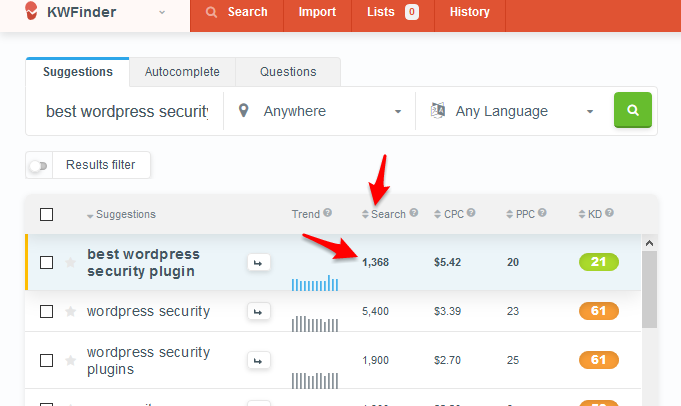Click arrow button for wordpress security plugins row
681x406 pixels.
point(258,360)
